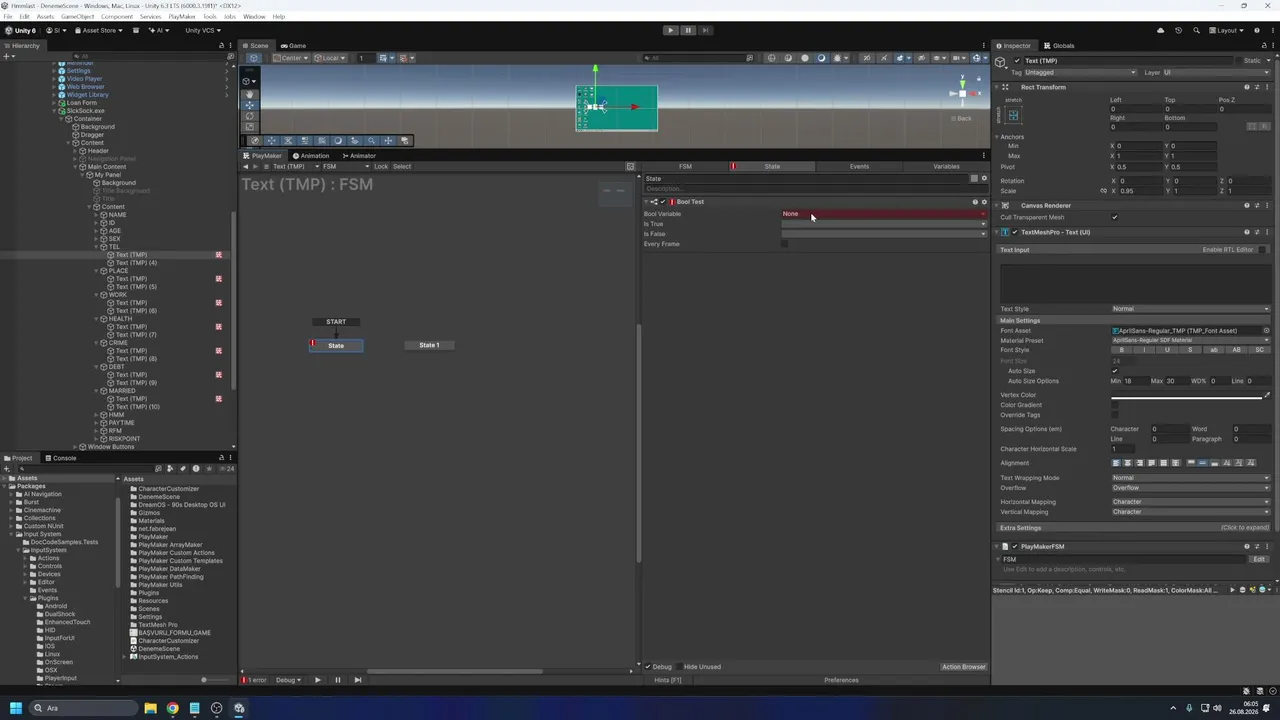Open the State settings gear icon
The image size is (1280, 720).
pyautogui.click(x=983, y=178)
